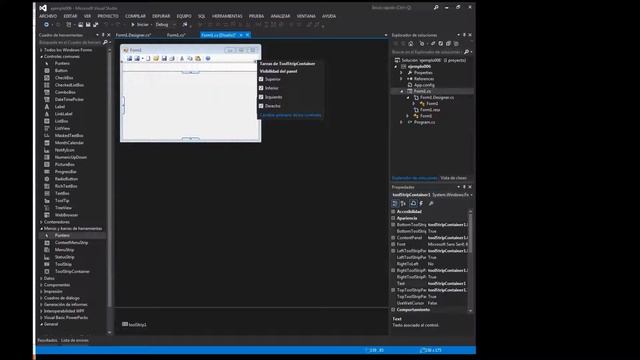The height and width of the screenshot is (360, 640).
Task: Select the DateTimePicker toolbox control
Action: pos(69,100)
